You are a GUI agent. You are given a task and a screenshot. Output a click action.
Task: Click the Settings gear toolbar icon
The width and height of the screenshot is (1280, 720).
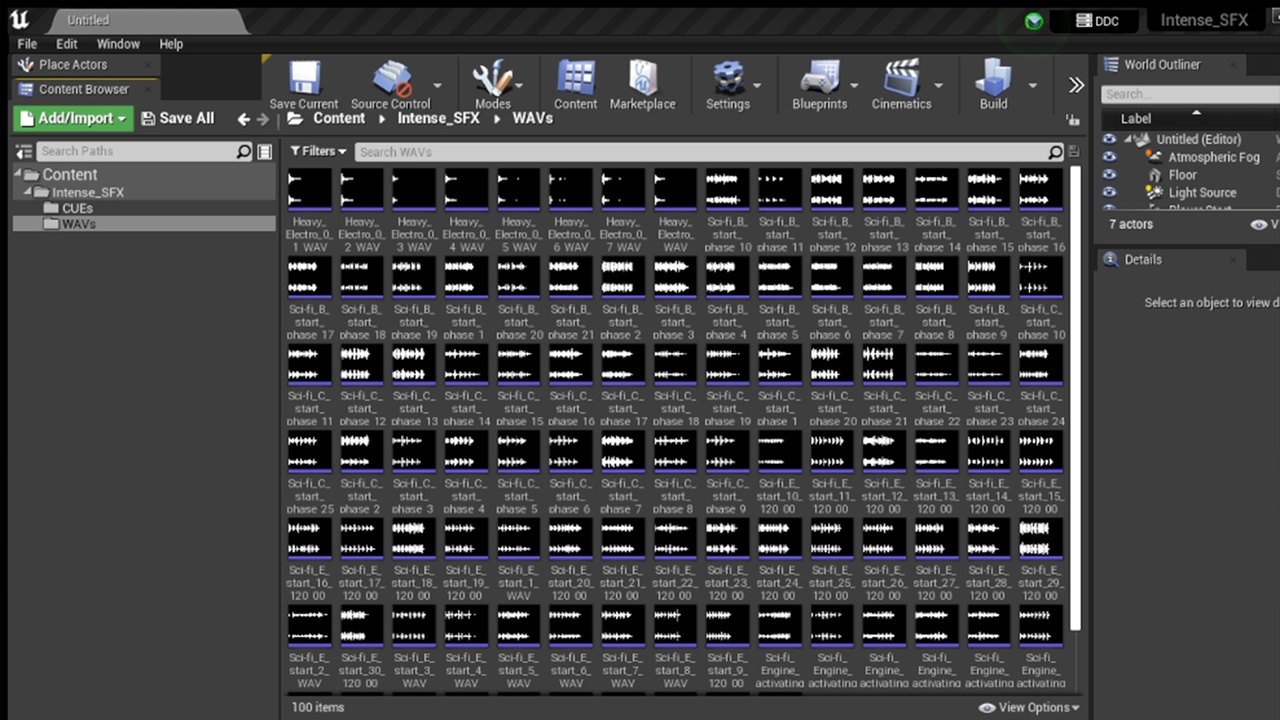tap(727, 78)
